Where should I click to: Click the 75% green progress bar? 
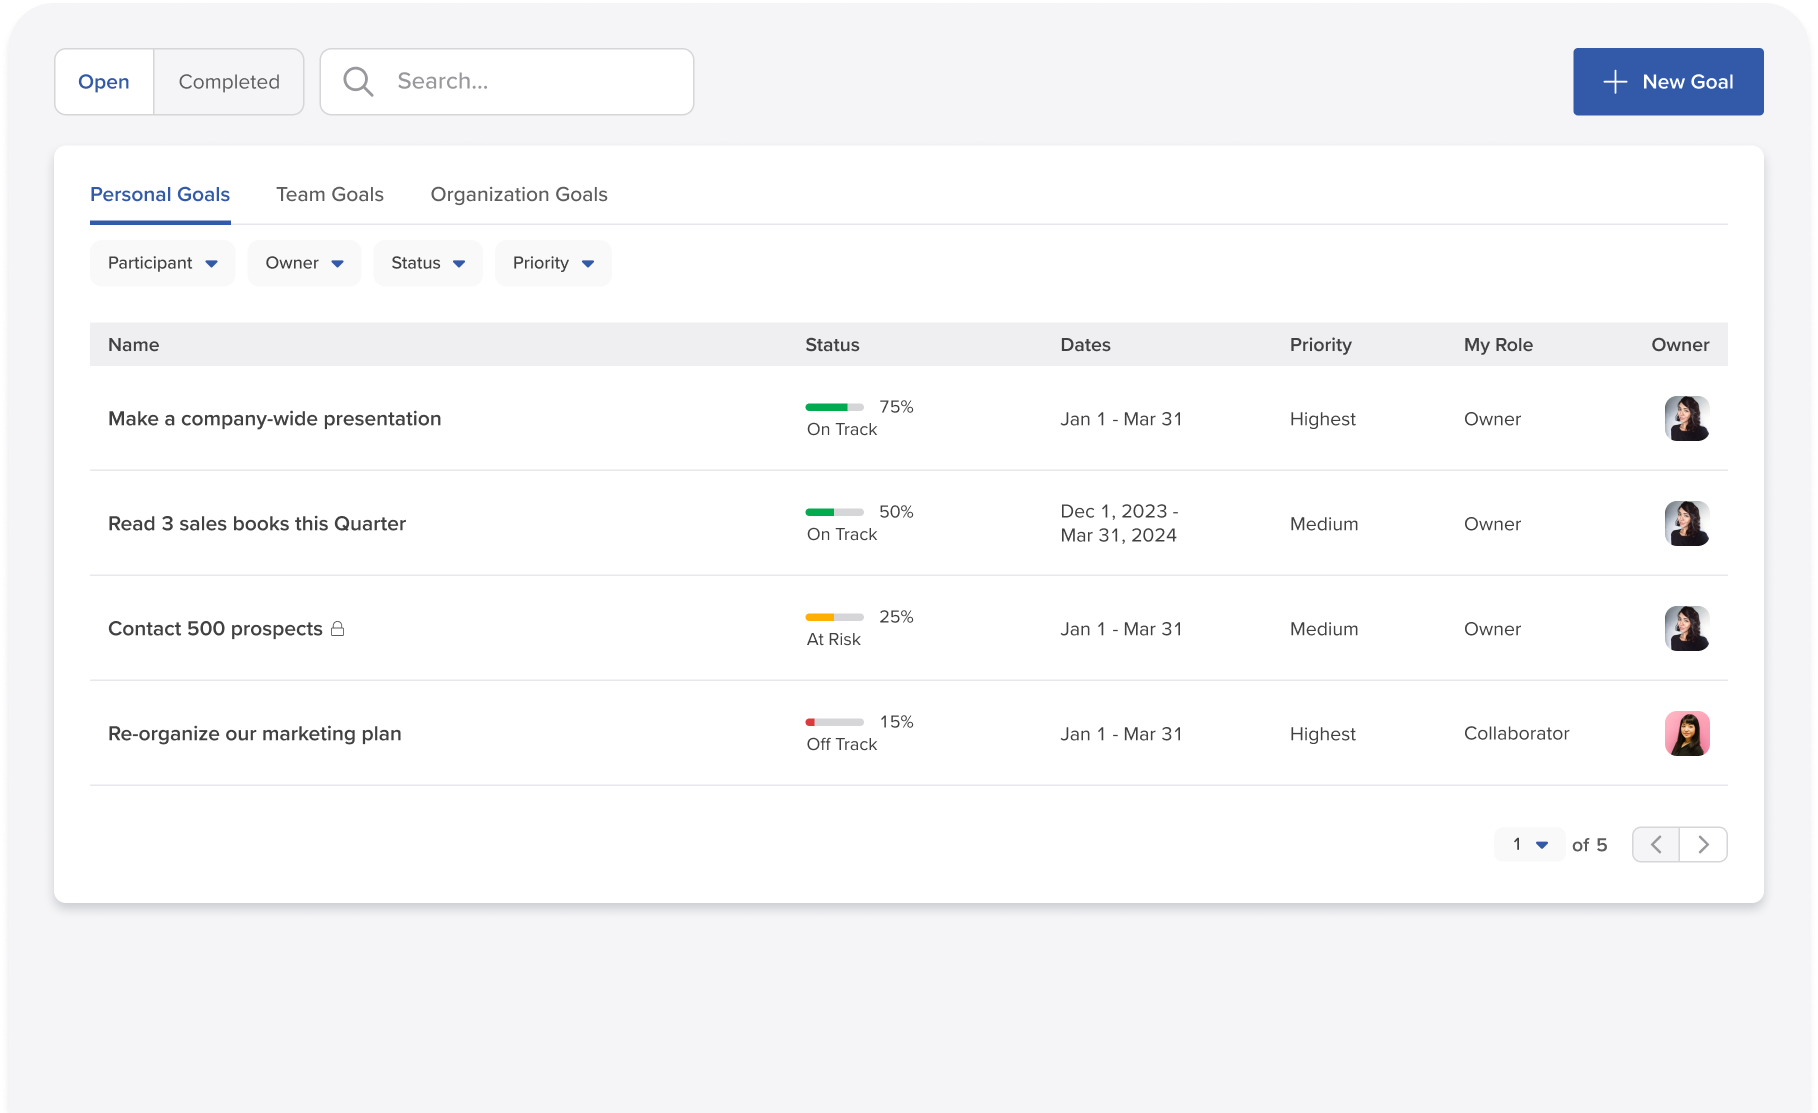(834, 407)
